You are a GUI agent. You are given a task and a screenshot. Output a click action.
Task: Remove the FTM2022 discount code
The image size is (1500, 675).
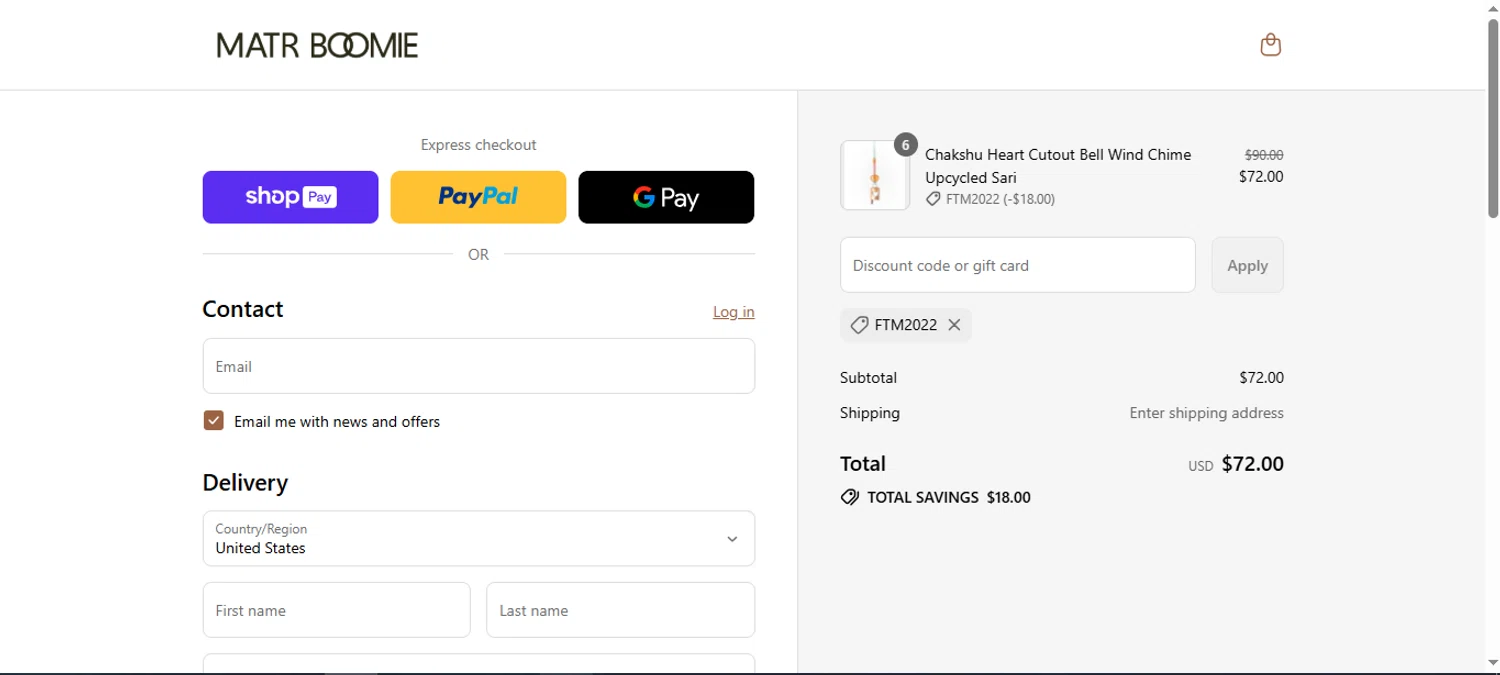point(954,325)
